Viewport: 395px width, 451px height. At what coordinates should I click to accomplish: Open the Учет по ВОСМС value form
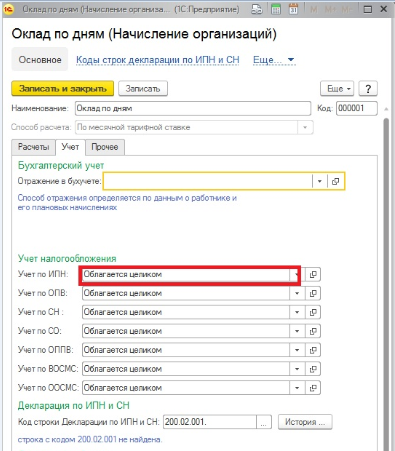point(313,369)
